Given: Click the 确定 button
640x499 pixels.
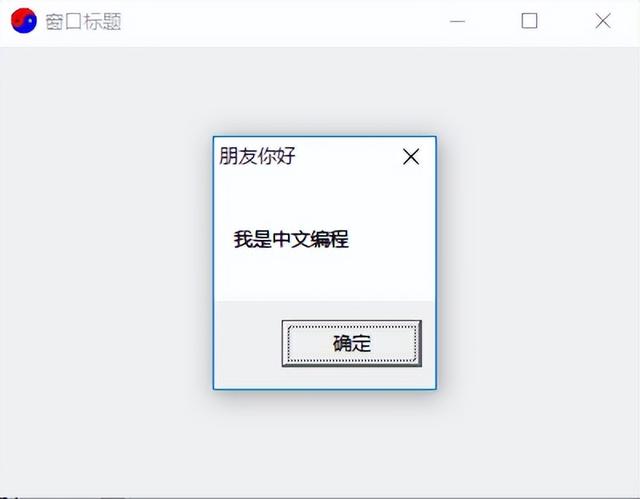Looking at the screenshot, I should click(351, 343).
